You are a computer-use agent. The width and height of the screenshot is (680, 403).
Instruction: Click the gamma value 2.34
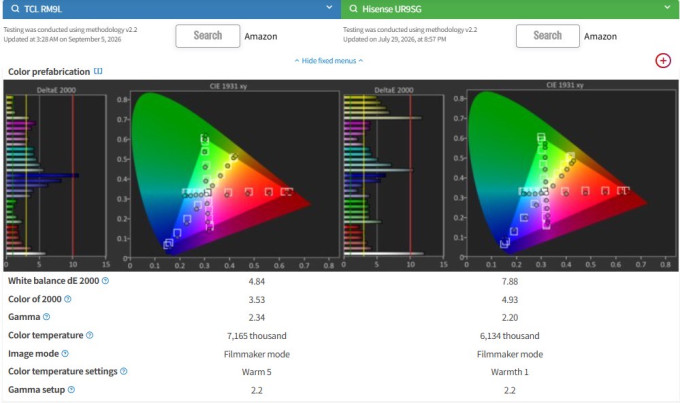(x=257, y=317)
